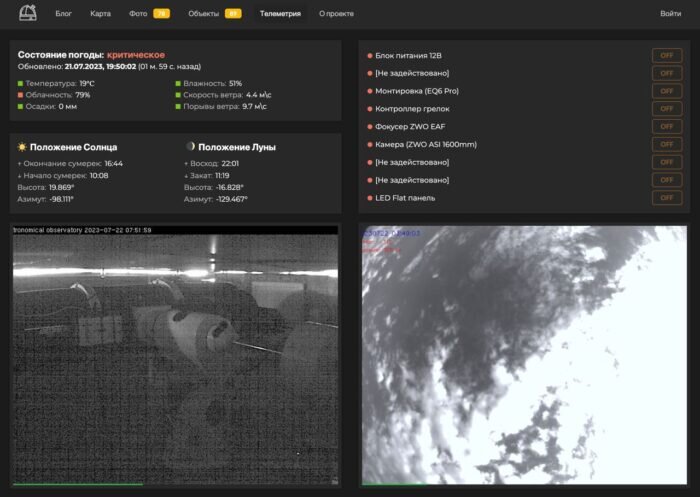Viewport: 700px width, 497px height.
Task: Toggle OFF switch for Контроллер грелок
Action: coord(667,109)
